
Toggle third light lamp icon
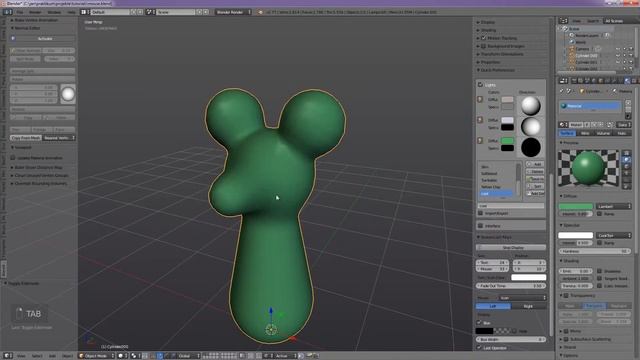[480, 141]
